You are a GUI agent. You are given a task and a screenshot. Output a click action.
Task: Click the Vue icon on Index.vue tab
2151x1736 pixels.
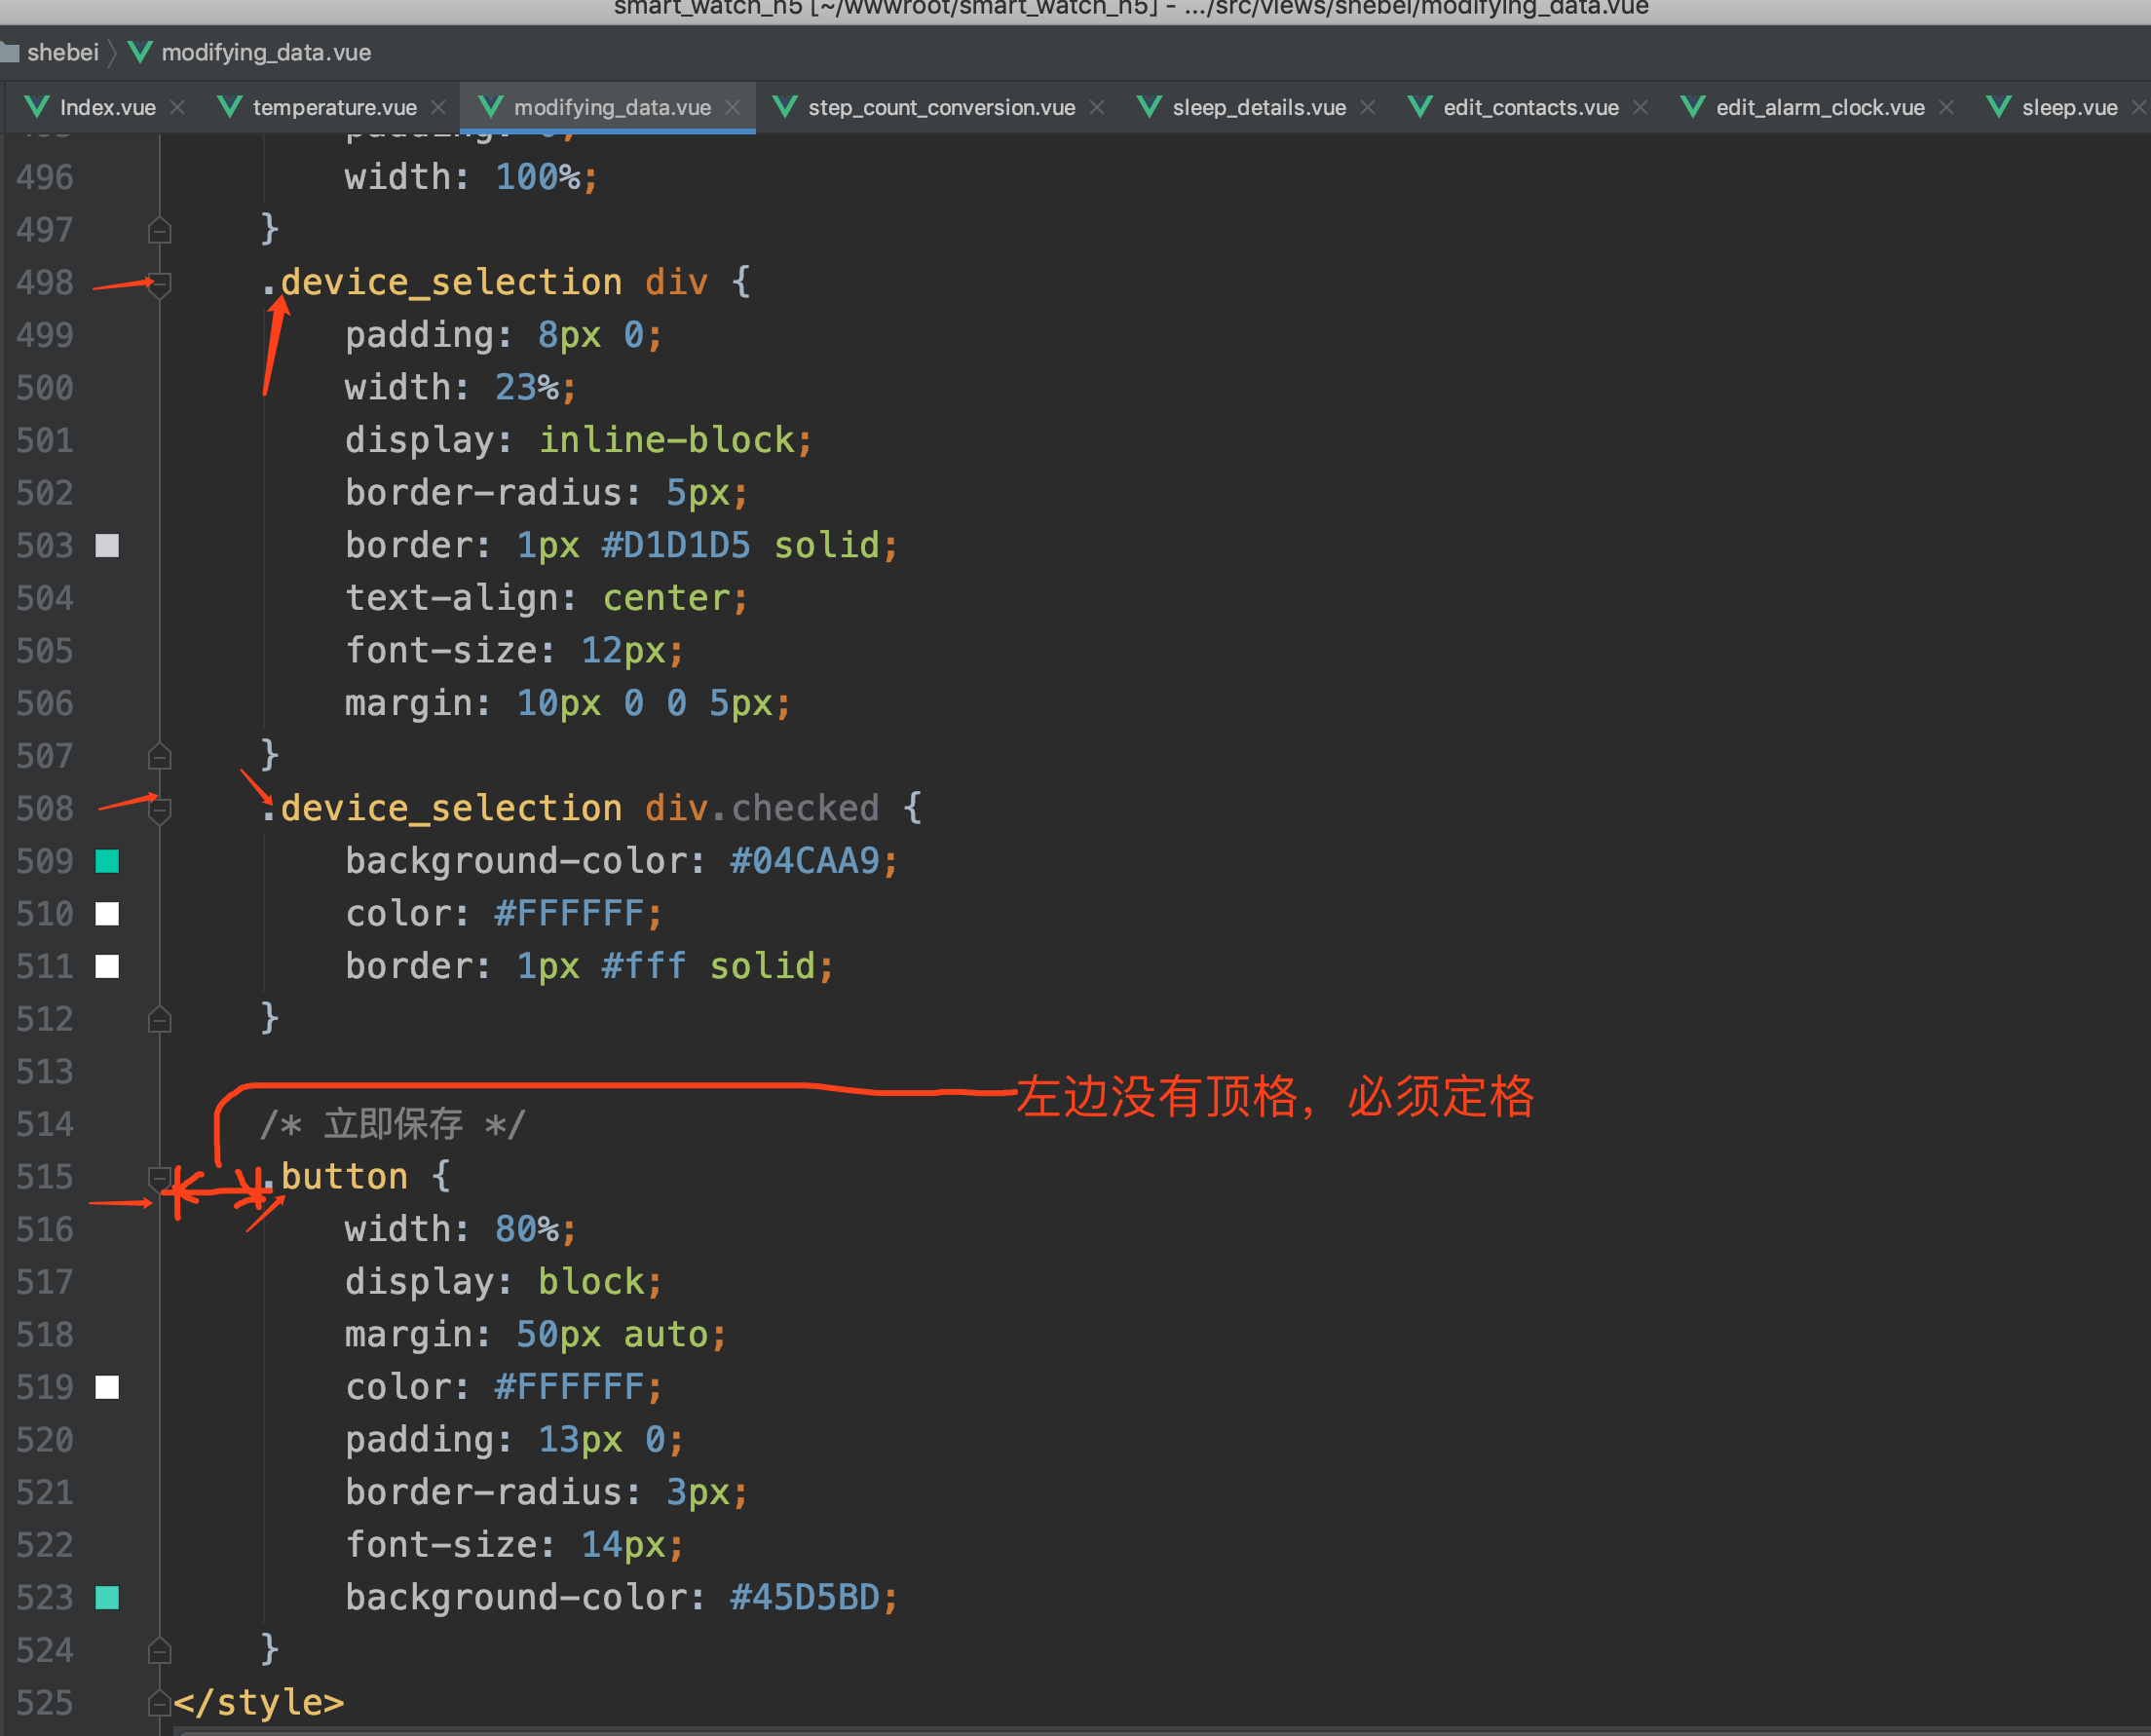coord(36,106)
